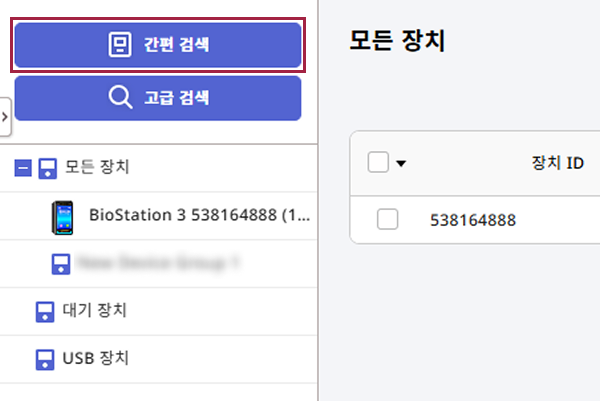The height and width of the screenshot is (401, 600).
Task: Click the 모든 장치 group icon in tree
Action: coord(47,168)
